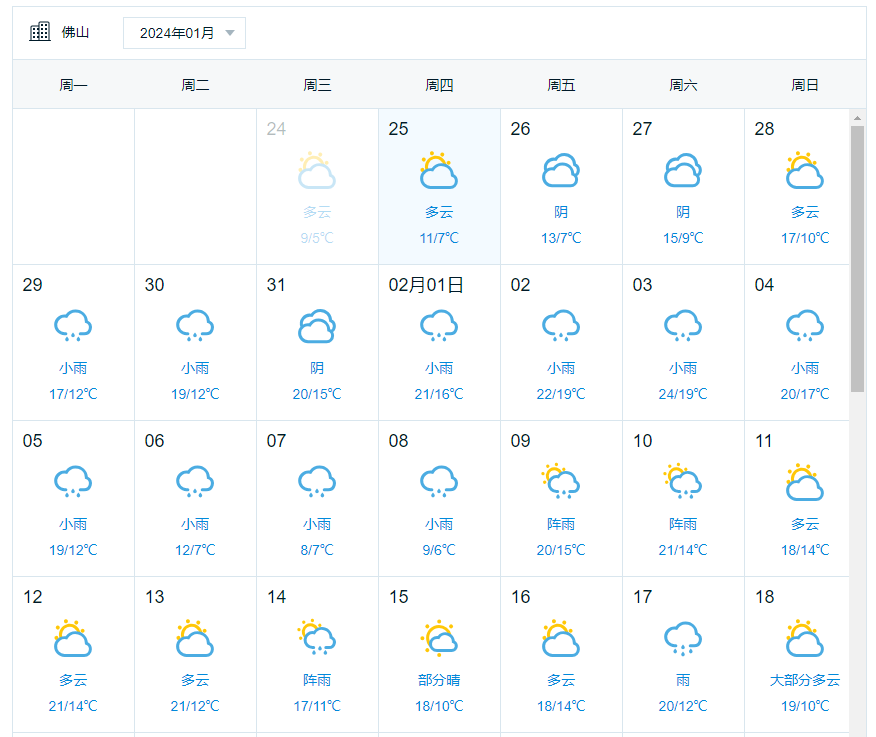Click the cloudy icon for day 28

tap(804, 170)
